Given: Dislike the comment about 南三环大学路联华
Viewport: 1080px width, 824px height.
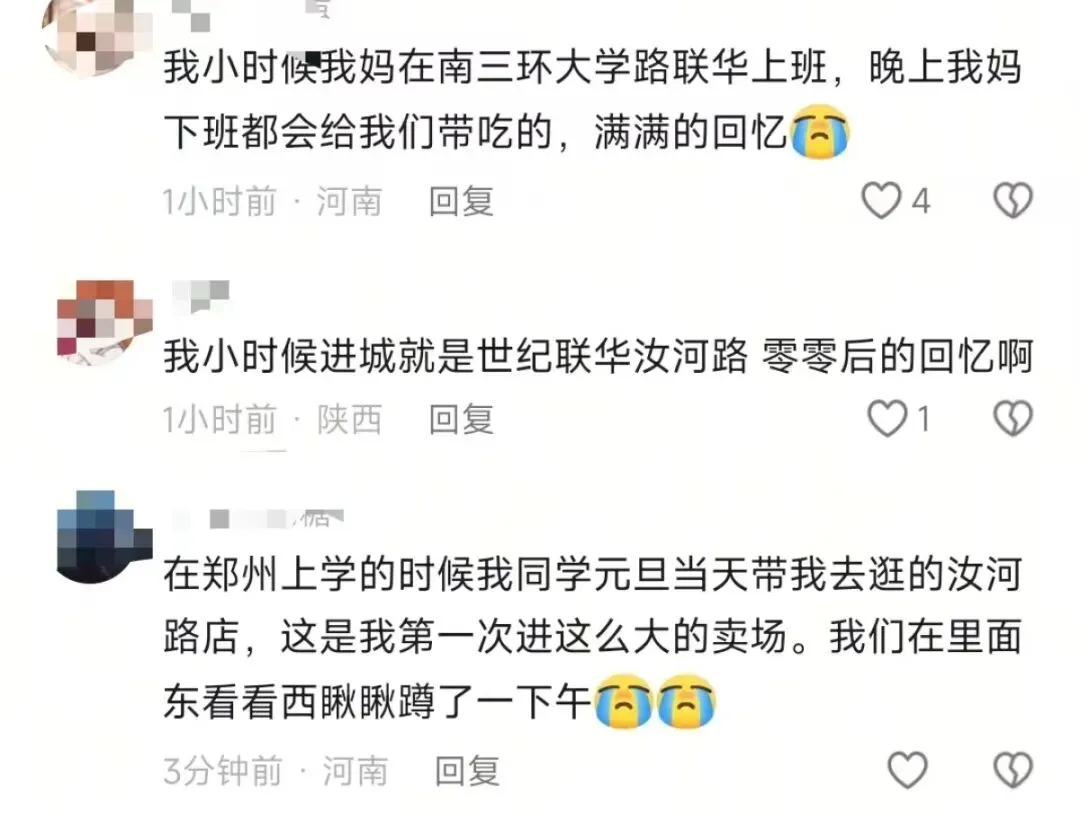Looking at the screenshot, I should tap(1012, 200).
